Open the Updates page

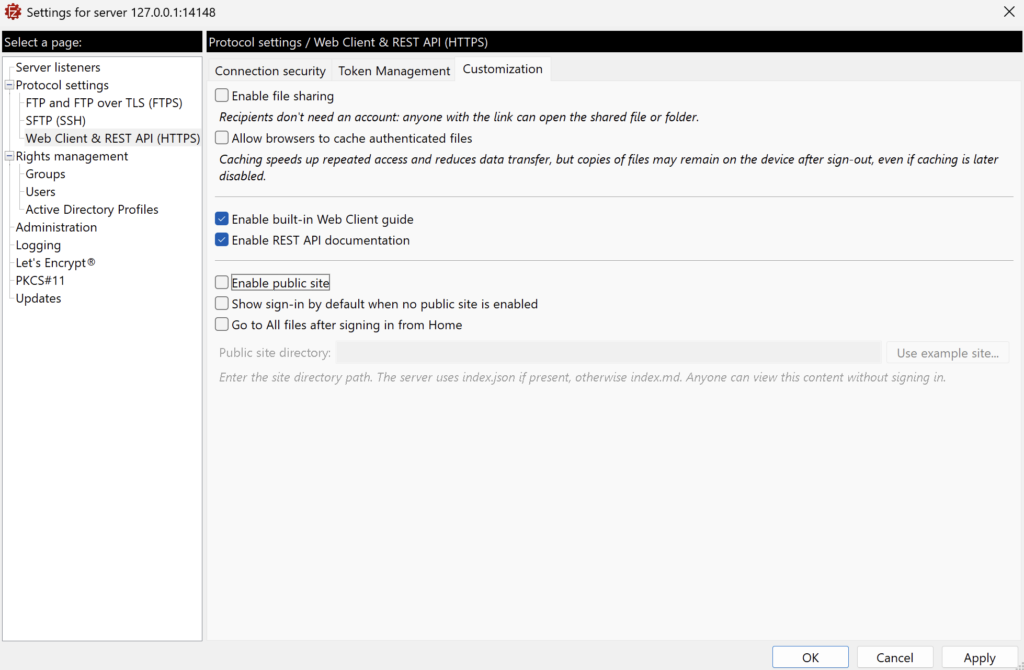click(38, 298)
